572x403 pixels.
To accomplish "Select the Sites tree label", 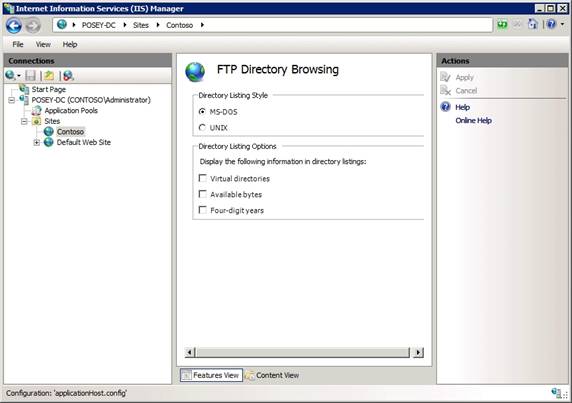I will (52, 121).
